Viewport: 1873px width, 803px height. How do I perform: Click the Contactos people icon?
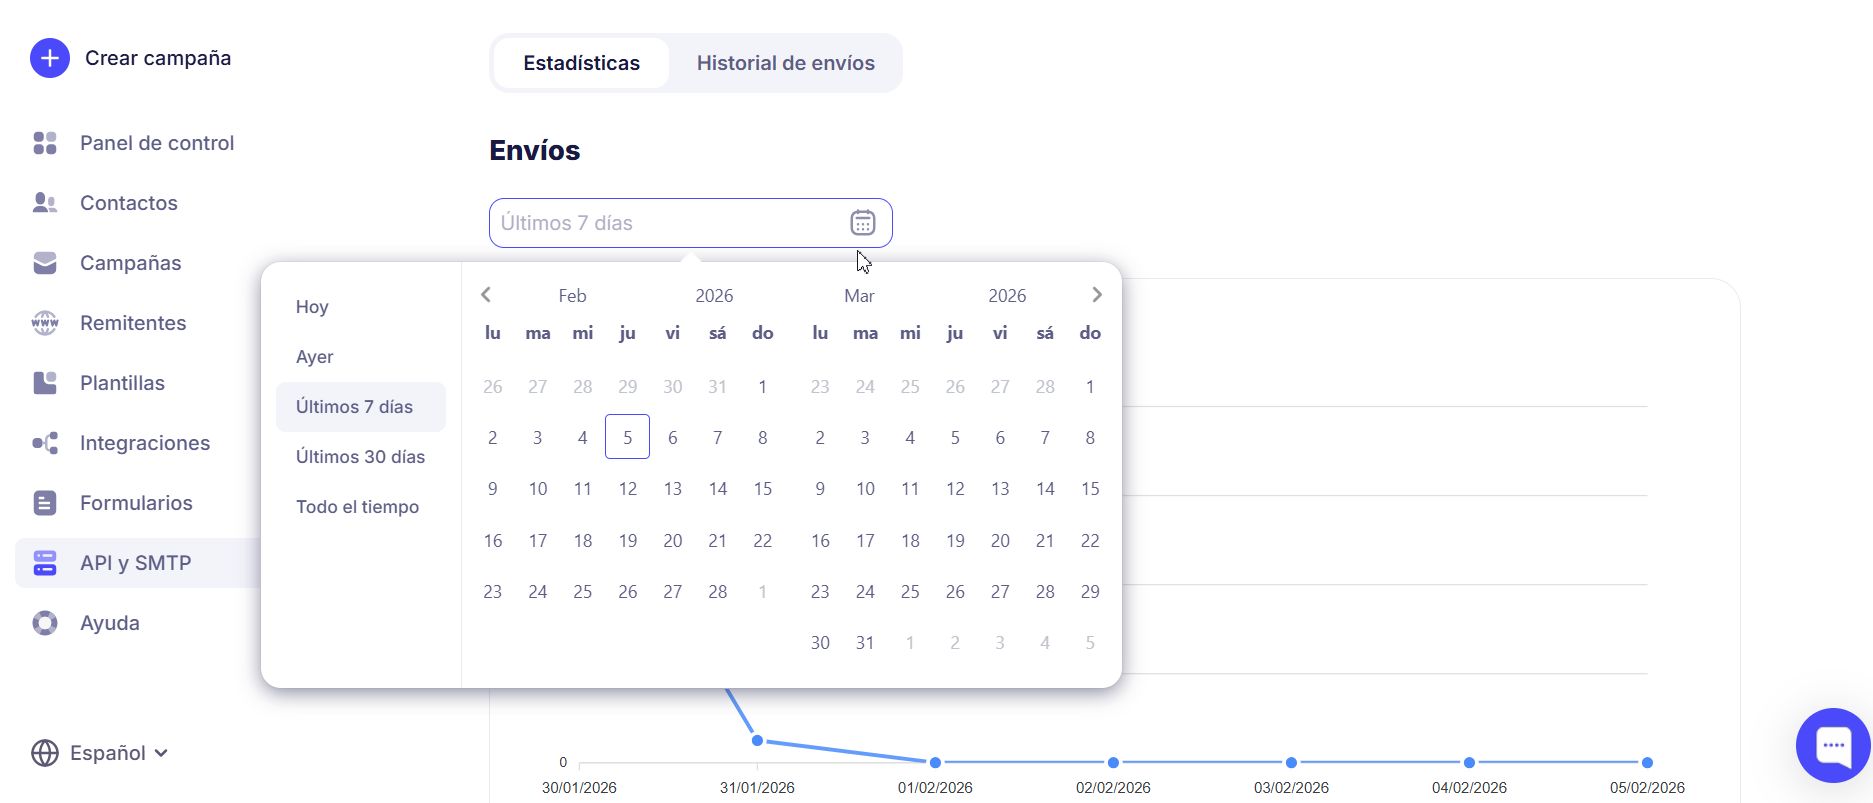(x=45, y=203)
